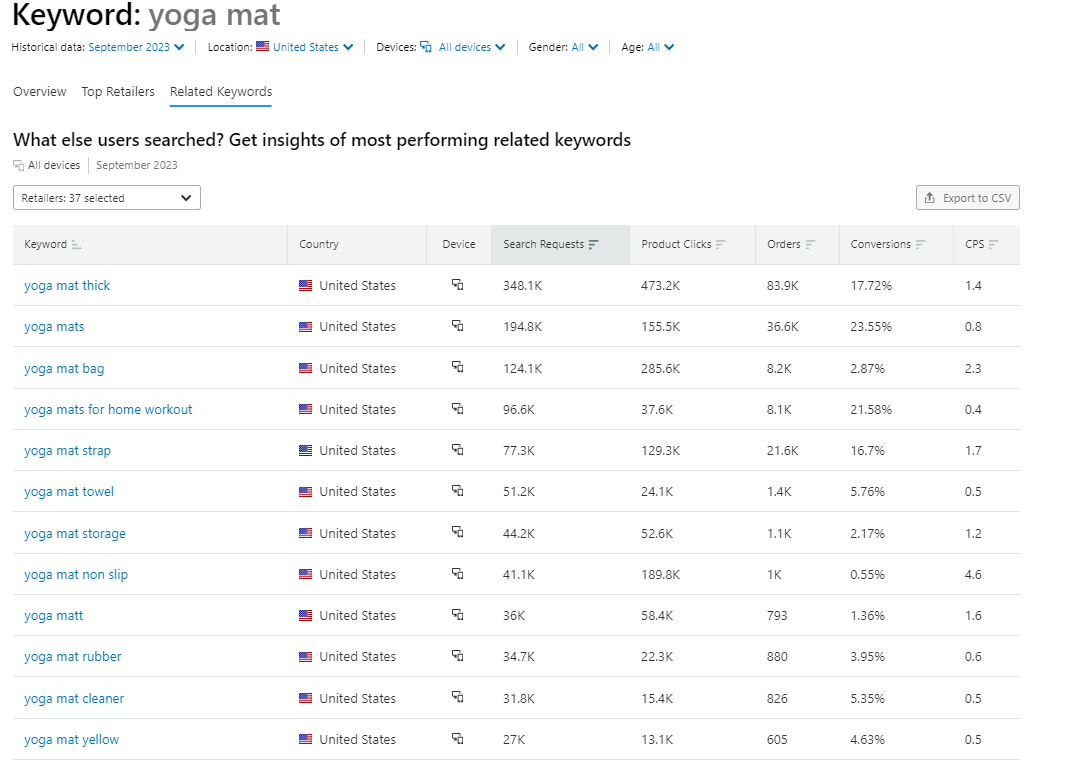Sort by Product Clicks icon

tap(721, 244)
